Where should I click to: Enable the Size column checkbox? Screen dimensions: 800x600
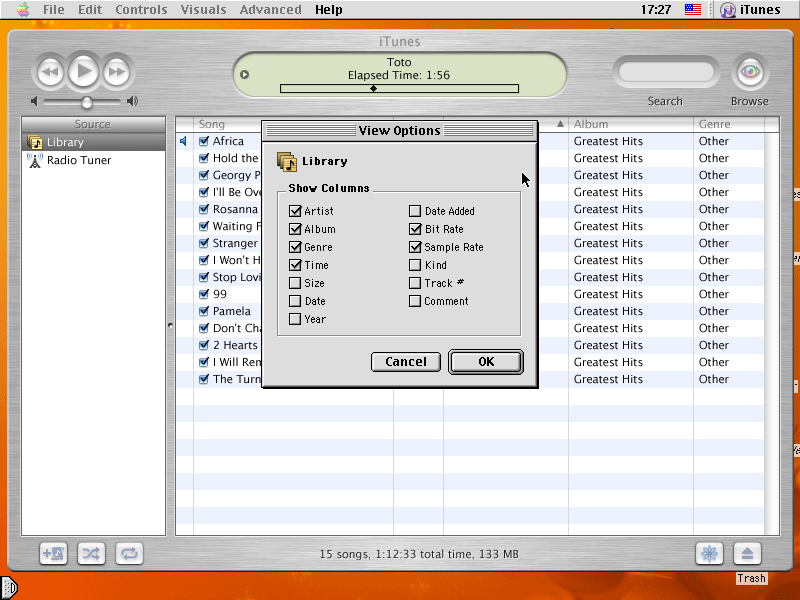[x=295, y=283]
